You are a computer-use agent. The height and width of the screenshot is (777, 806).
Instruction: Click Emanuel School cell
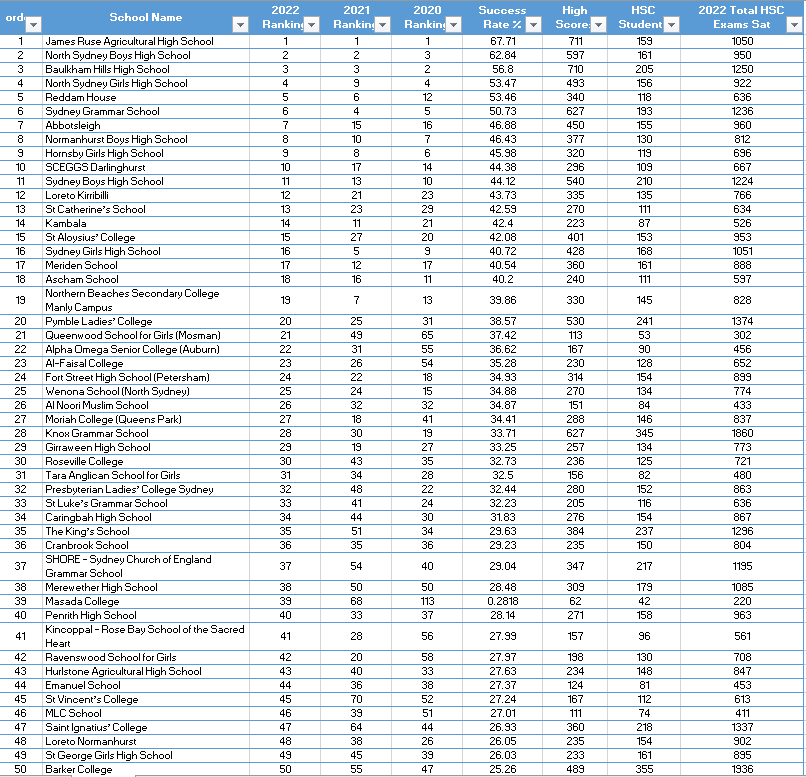pos(146,685)
